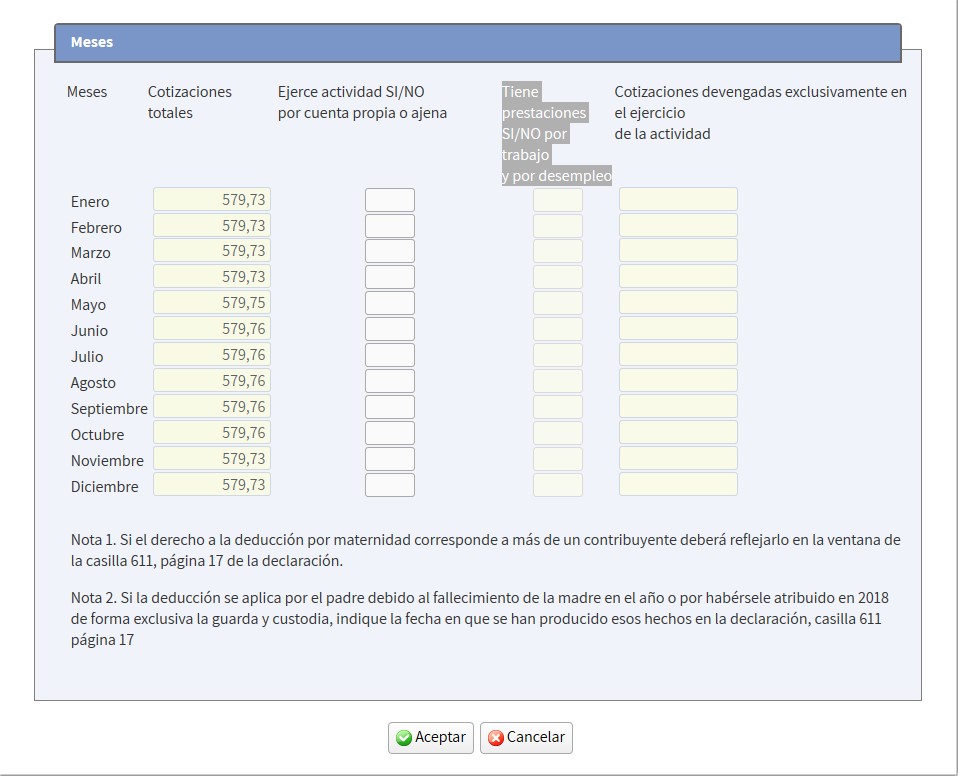
Task: Select the Septiembre activity SI/NO field
Action: [x=389, y=407]
